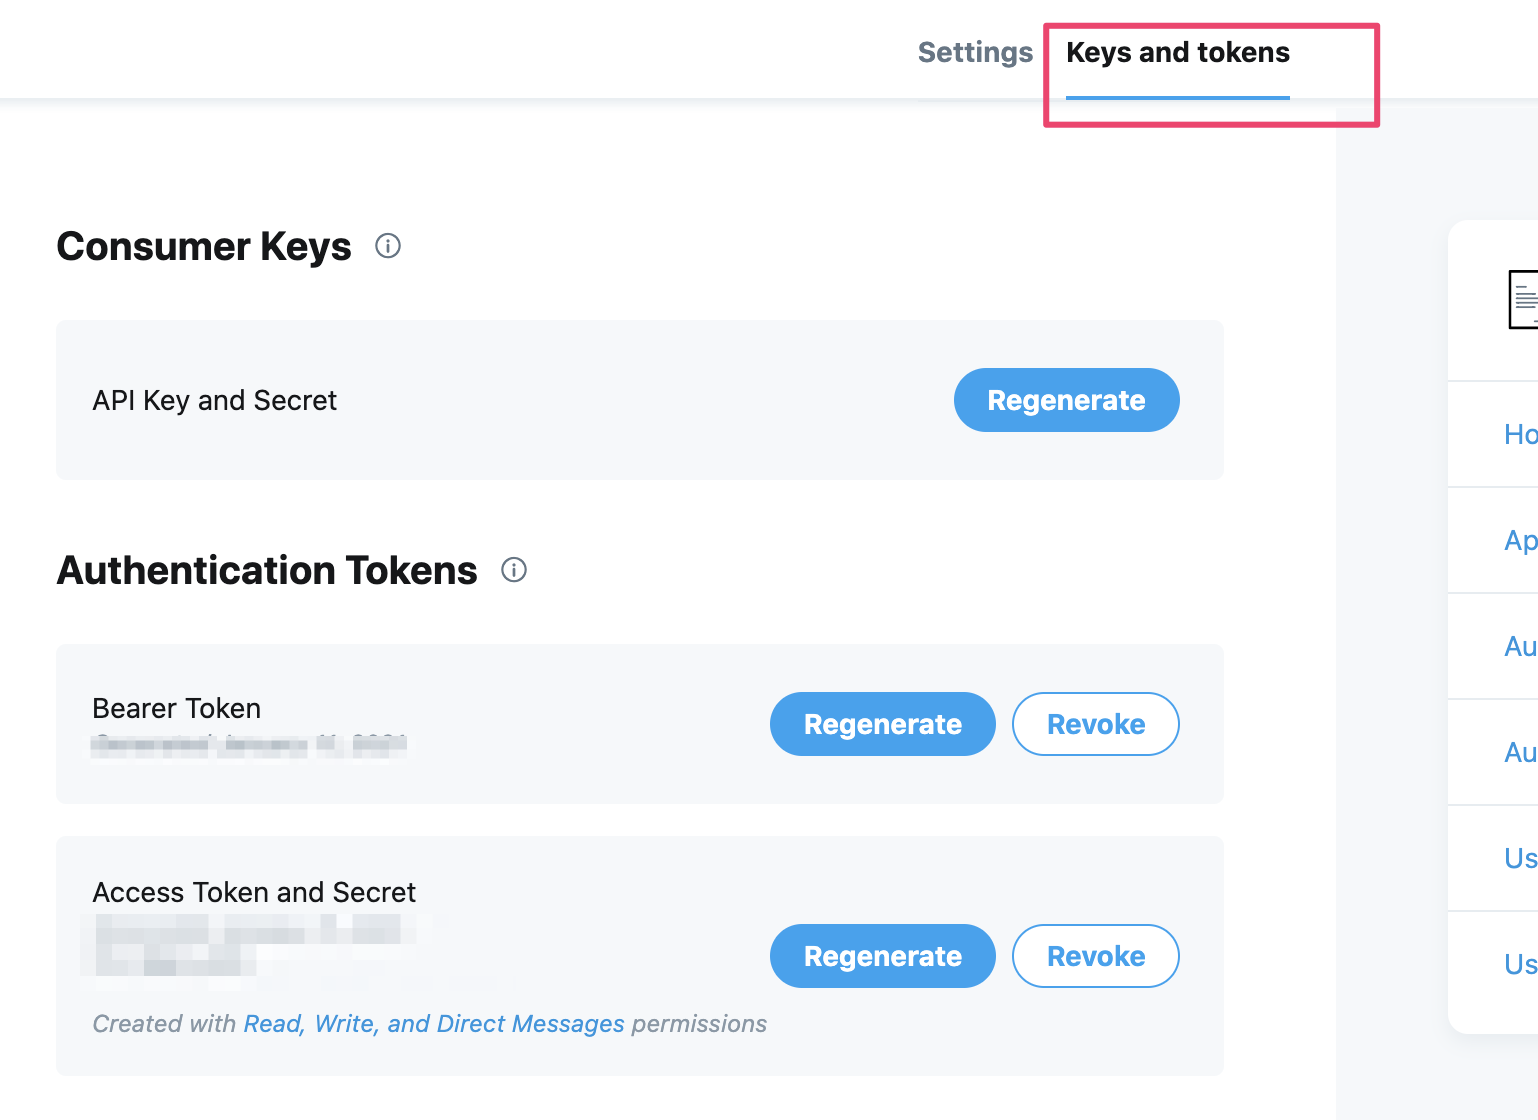Screen dimensions: 1538x1120
Task: Open the truncated "Ap" link in the right panel
Action: pos(1520,540)
